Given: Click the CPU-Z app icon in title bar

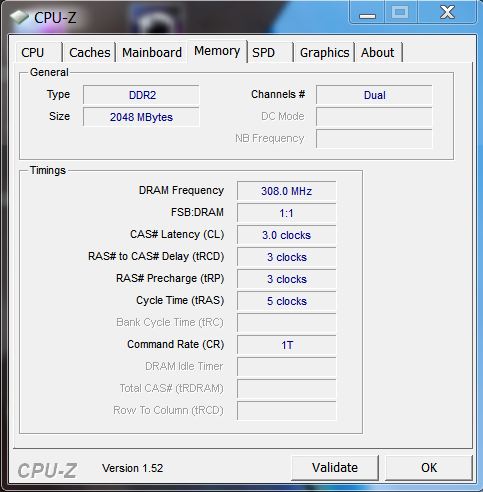Looking at the screenshot, I should 19,17.
